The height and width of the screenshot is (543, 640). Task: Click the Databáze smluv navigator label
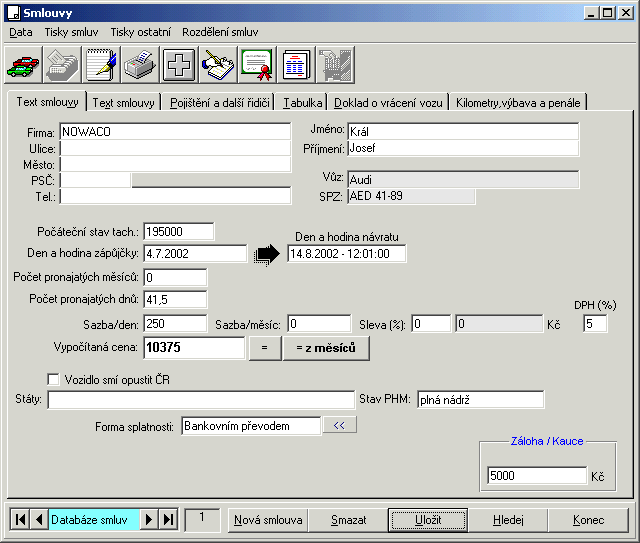click(94, 520)
